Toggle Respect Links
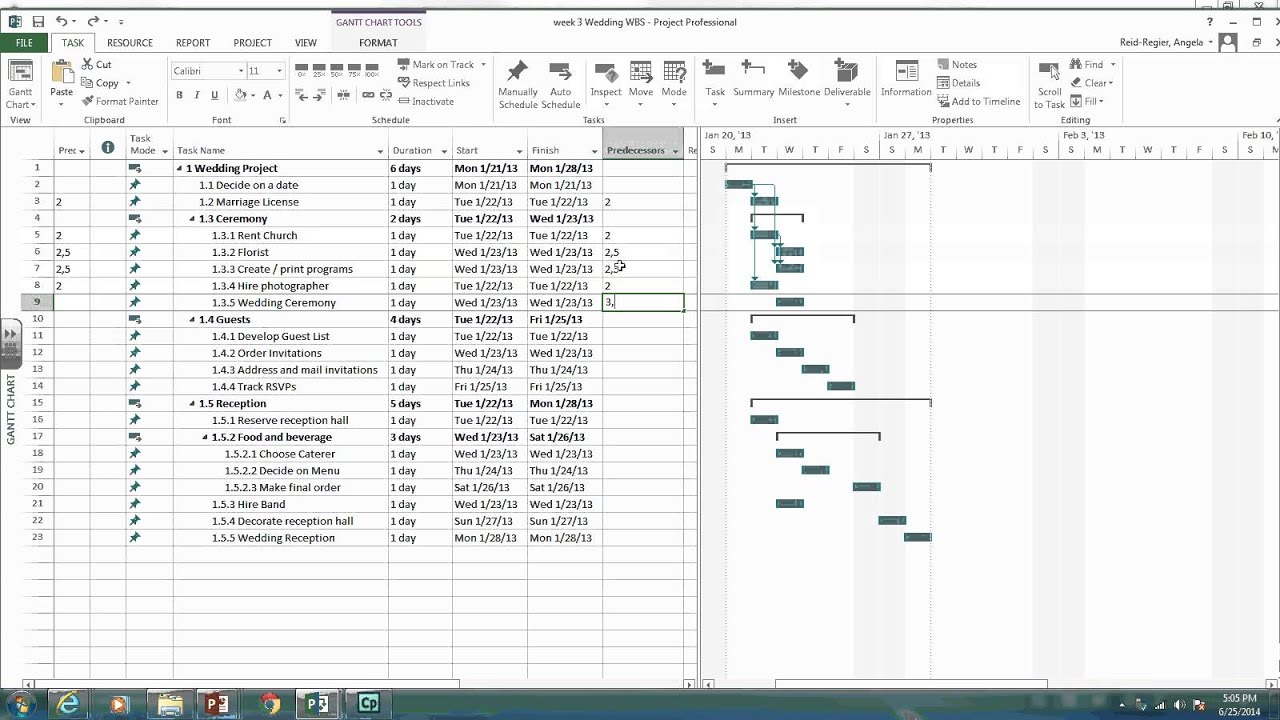This screenshot has height=720, width=1280. click(433, 83)
